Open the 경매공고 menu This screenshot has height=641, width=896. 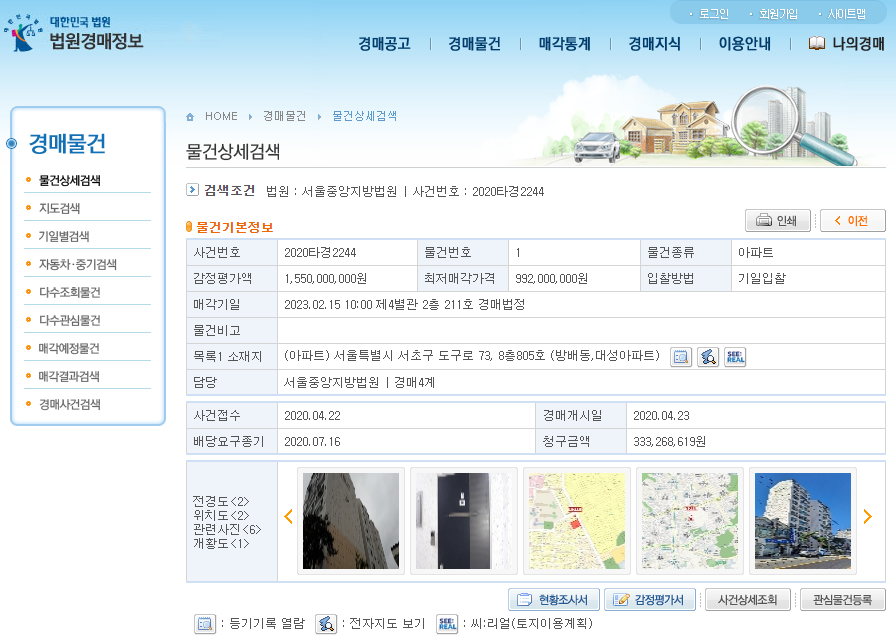tap(385, 44)
